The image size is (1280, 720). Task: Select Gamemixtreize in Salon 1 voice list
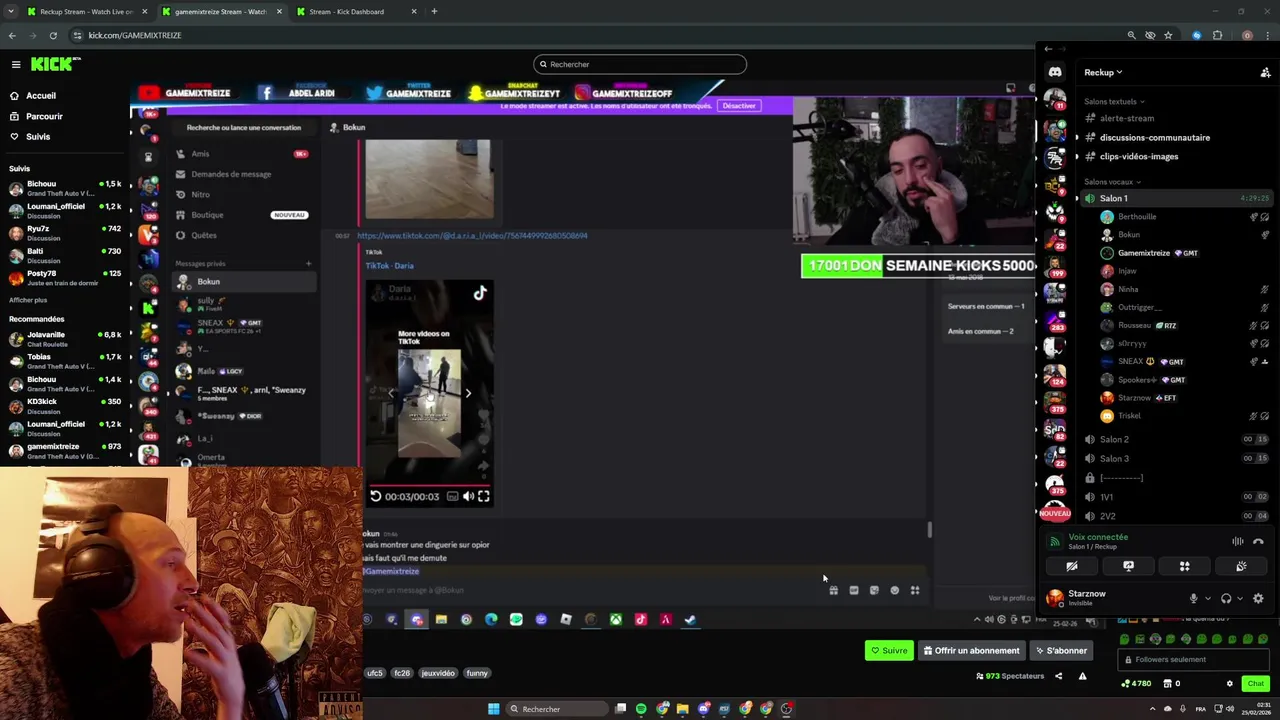click(x=1143, y=253)
